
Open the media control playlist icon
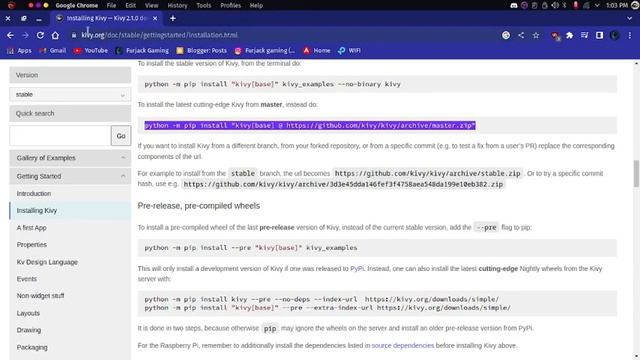click(x=584, y=36)
